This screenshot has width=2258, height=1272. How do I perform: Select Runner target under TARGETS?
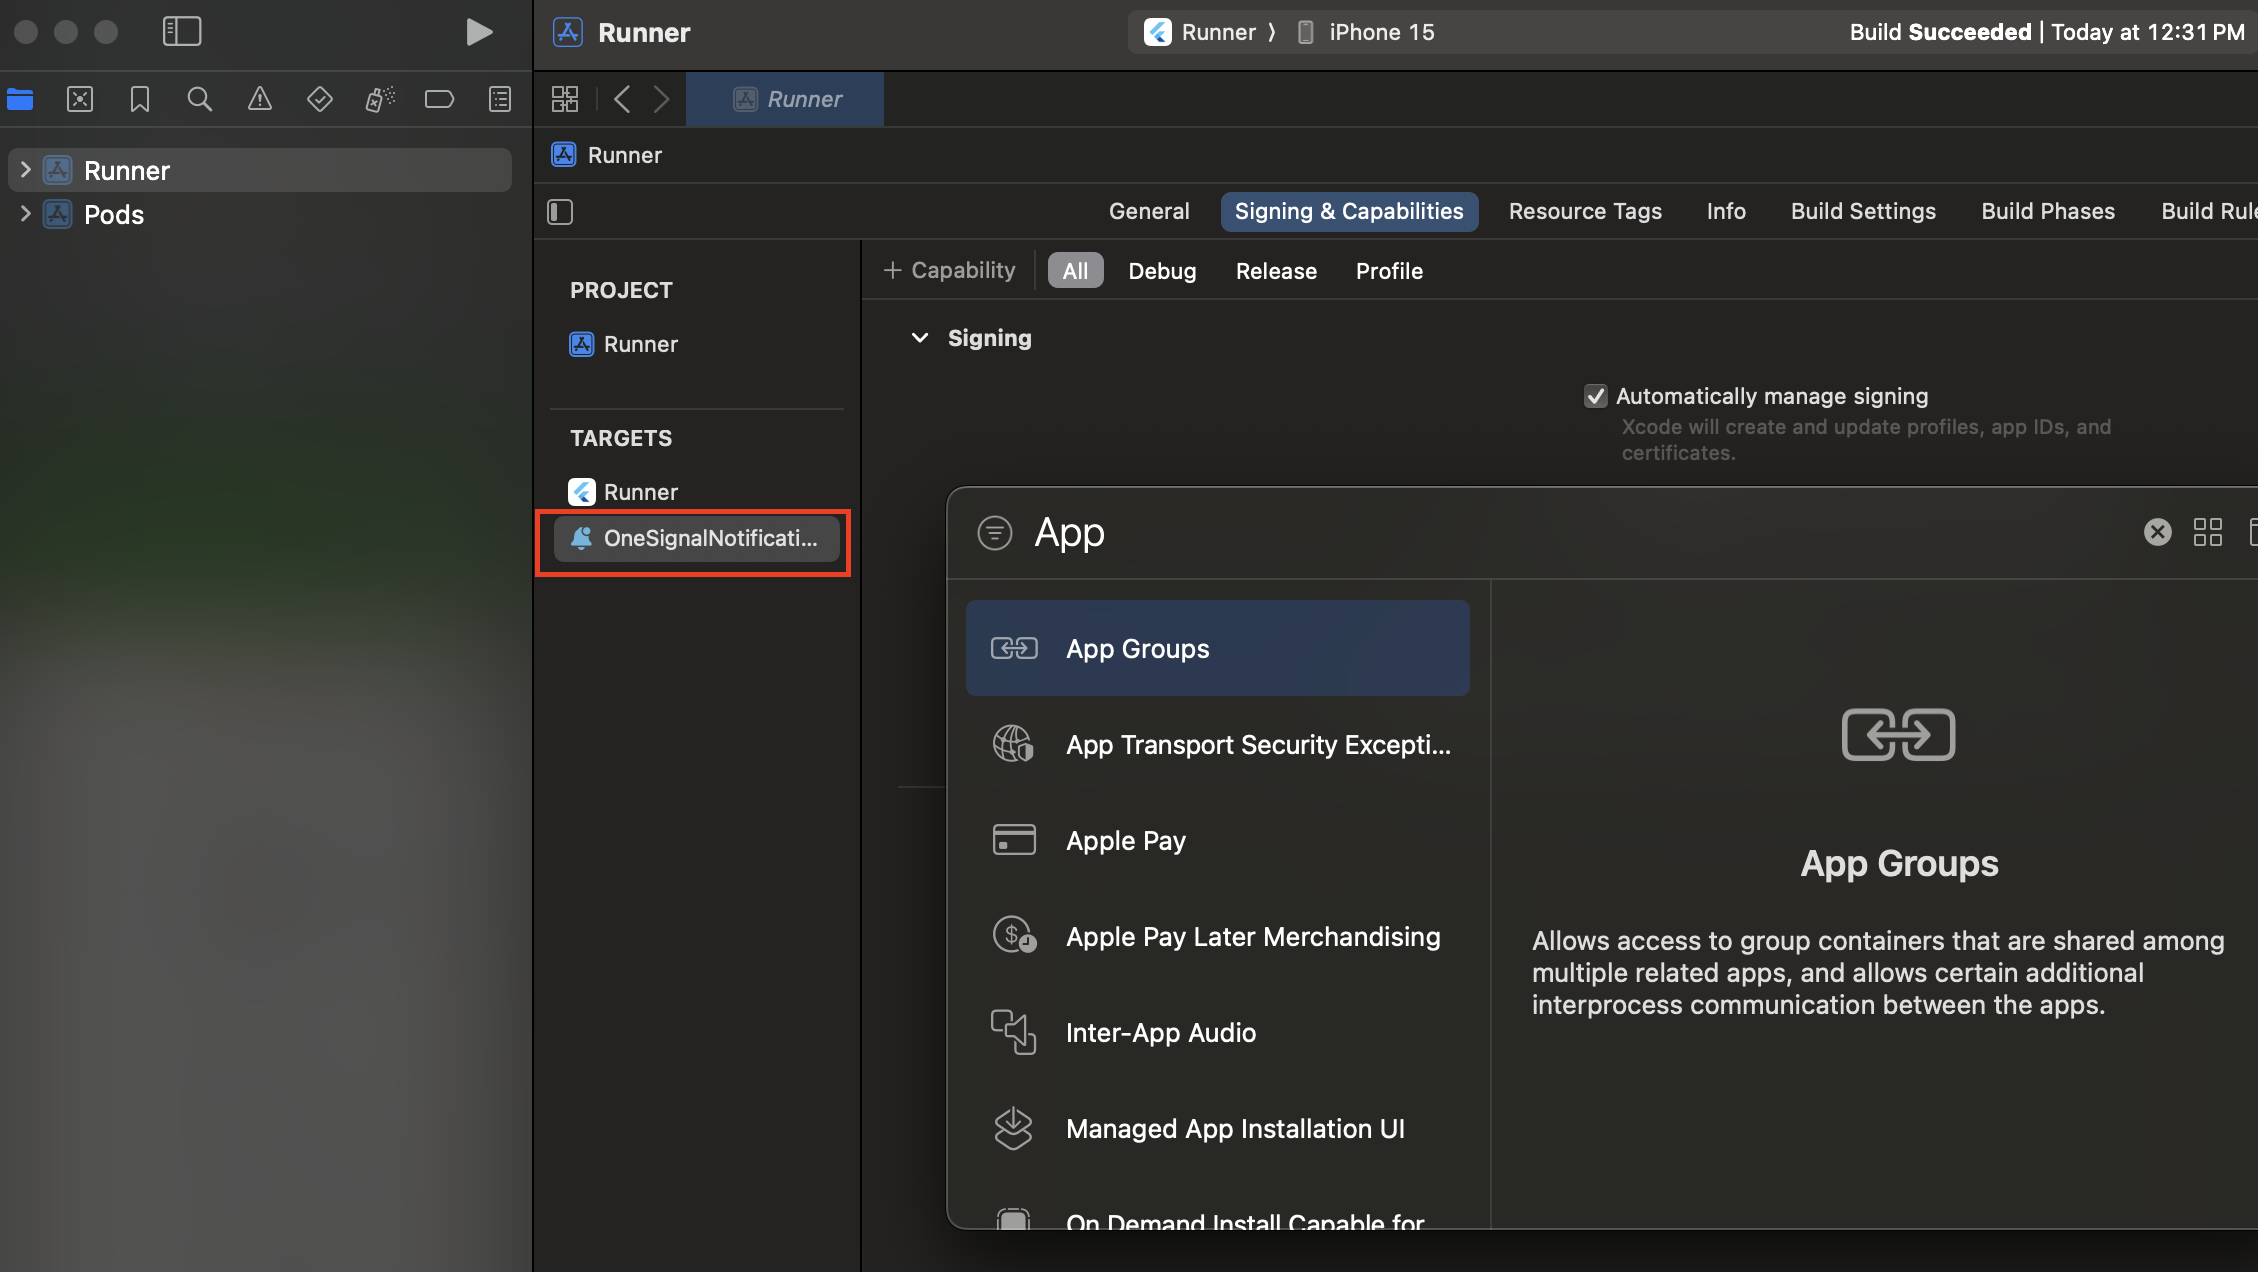640,492
